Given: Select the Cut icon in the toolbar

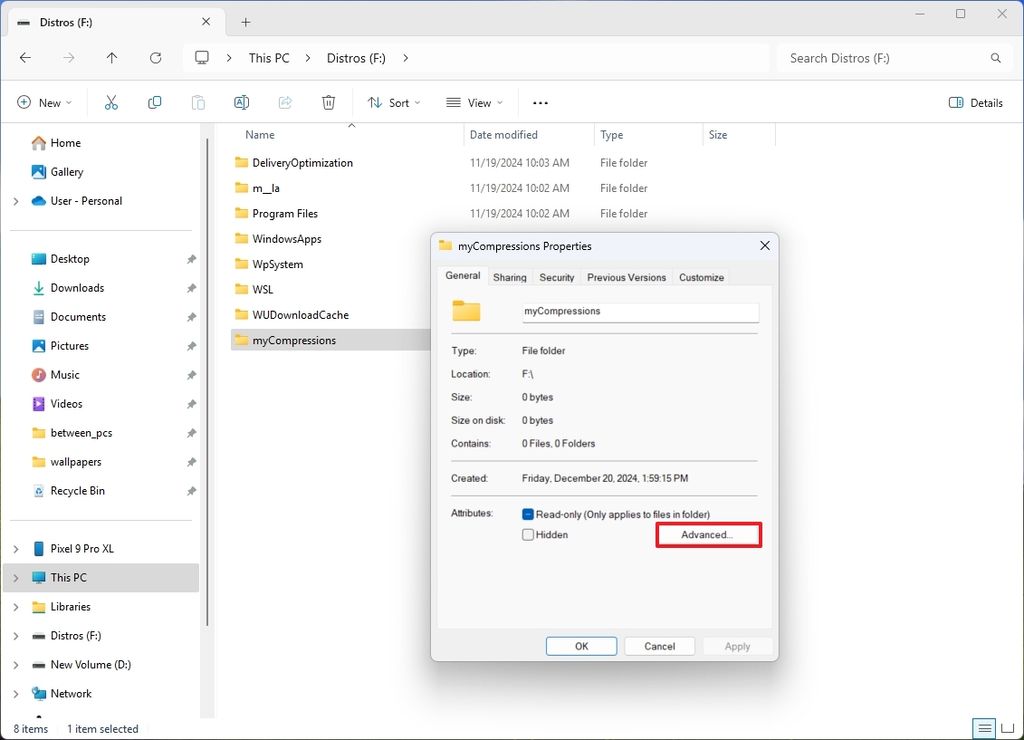Looking at the screenshot, I should pyautogui.click(x=110, y=102).
